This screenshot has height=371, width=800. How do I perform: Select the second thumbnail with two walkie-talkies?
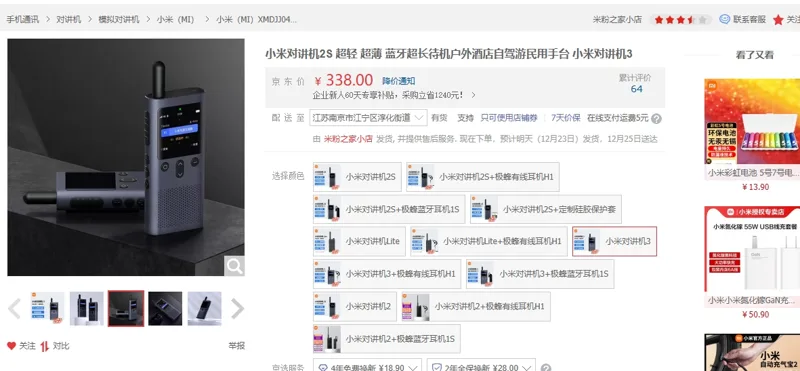point(87,308)
